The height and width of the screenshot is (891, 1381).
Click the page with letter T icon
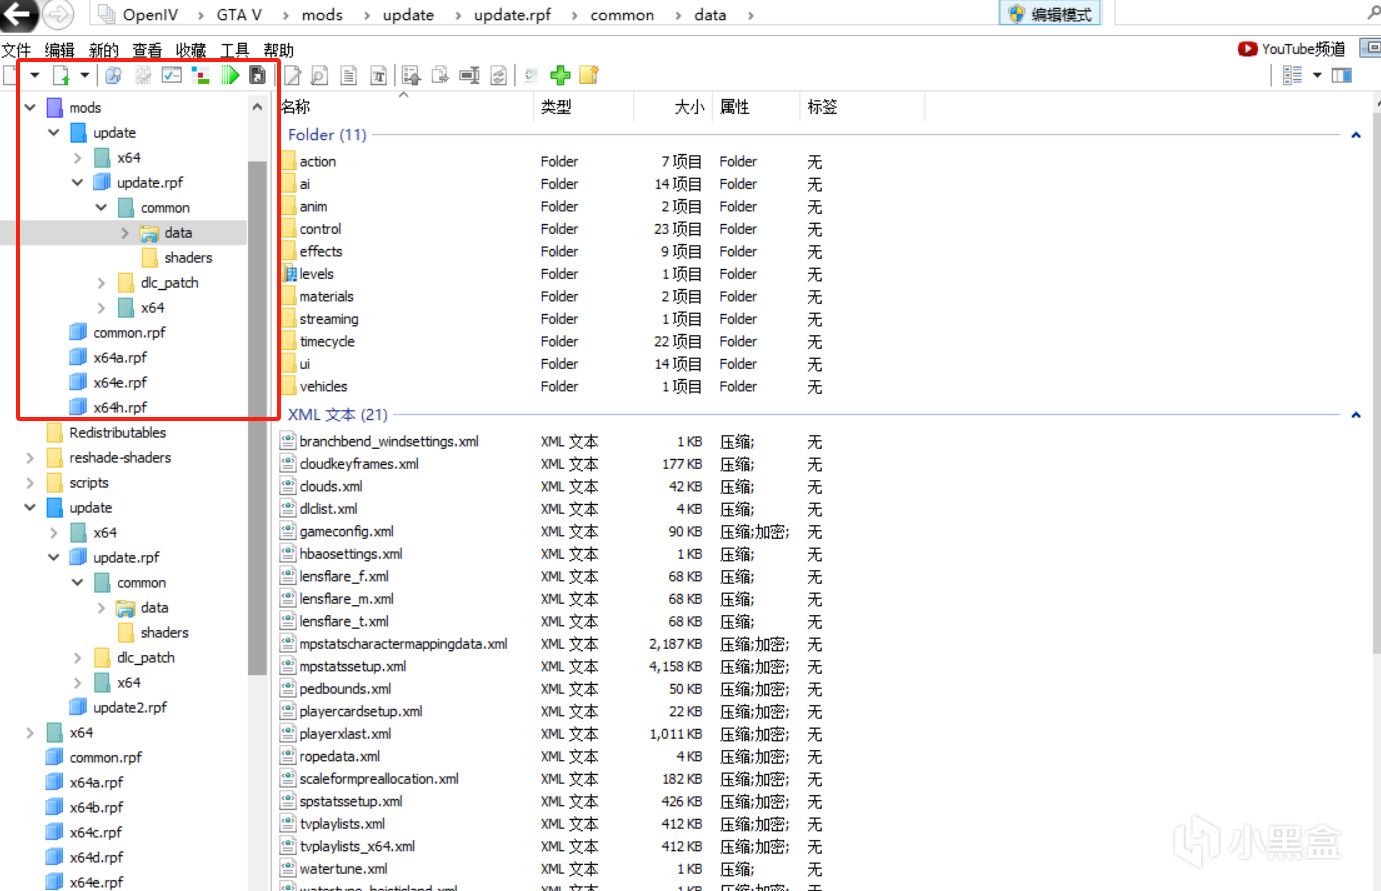[379, 75]
